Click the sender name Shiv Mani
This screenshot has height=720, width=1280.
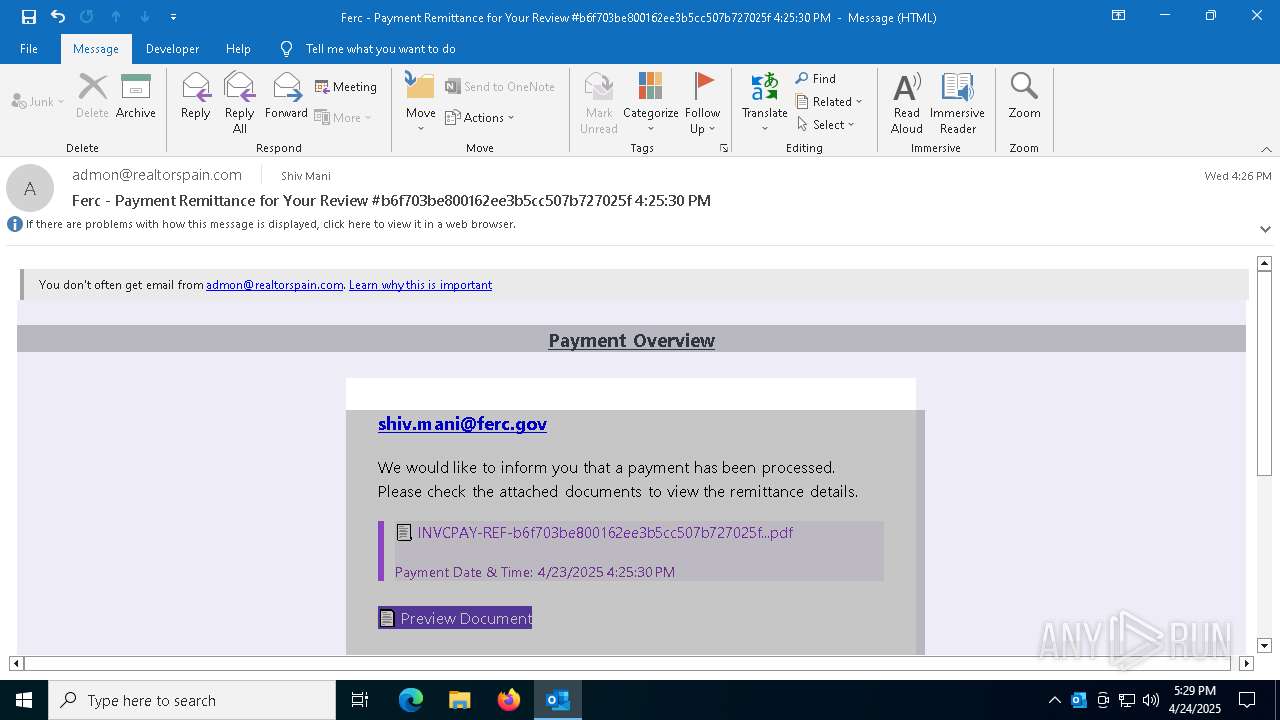[x=306, y=176]
